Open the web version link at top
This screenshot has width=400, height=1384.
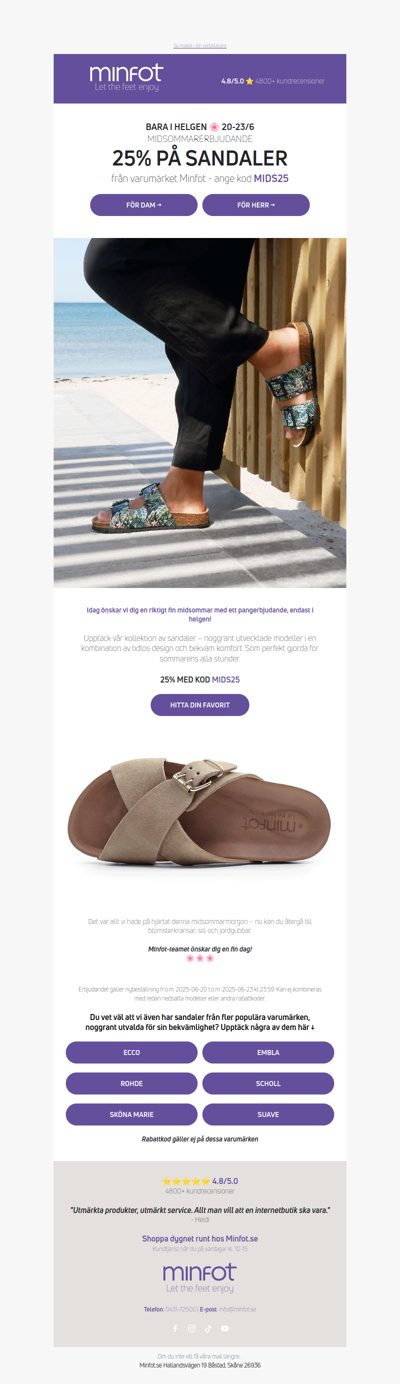coord(200,45)
